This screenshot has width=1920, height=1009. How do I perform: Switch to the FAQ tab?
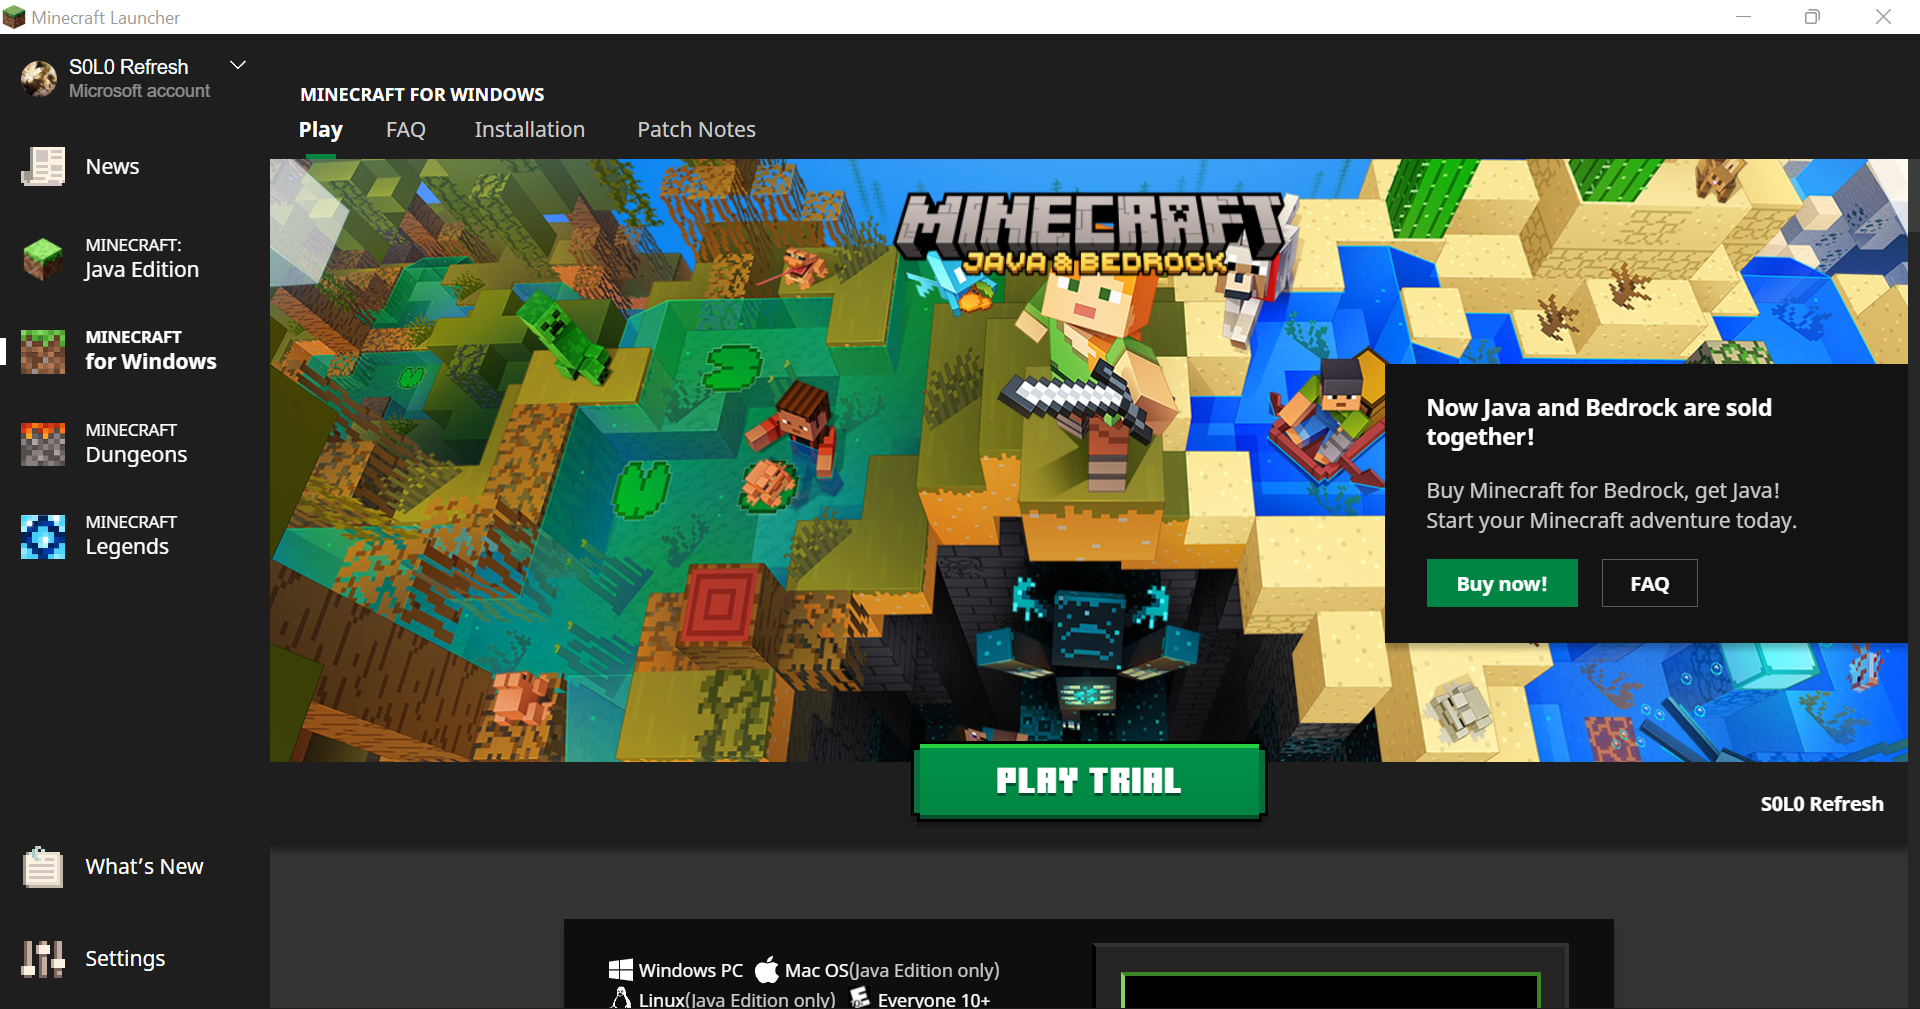(406, 130)
